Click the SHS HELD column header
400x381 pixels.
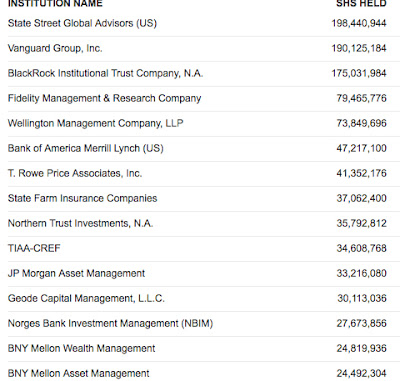click(x=361, y=3)
